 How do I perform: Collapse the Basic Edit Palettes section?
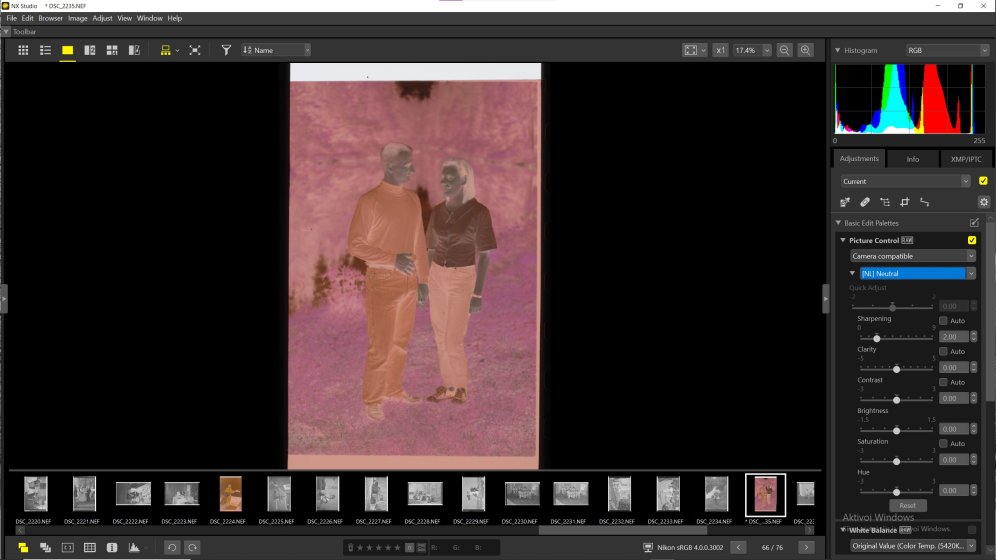pyautogui.click(x=838, y=223)
